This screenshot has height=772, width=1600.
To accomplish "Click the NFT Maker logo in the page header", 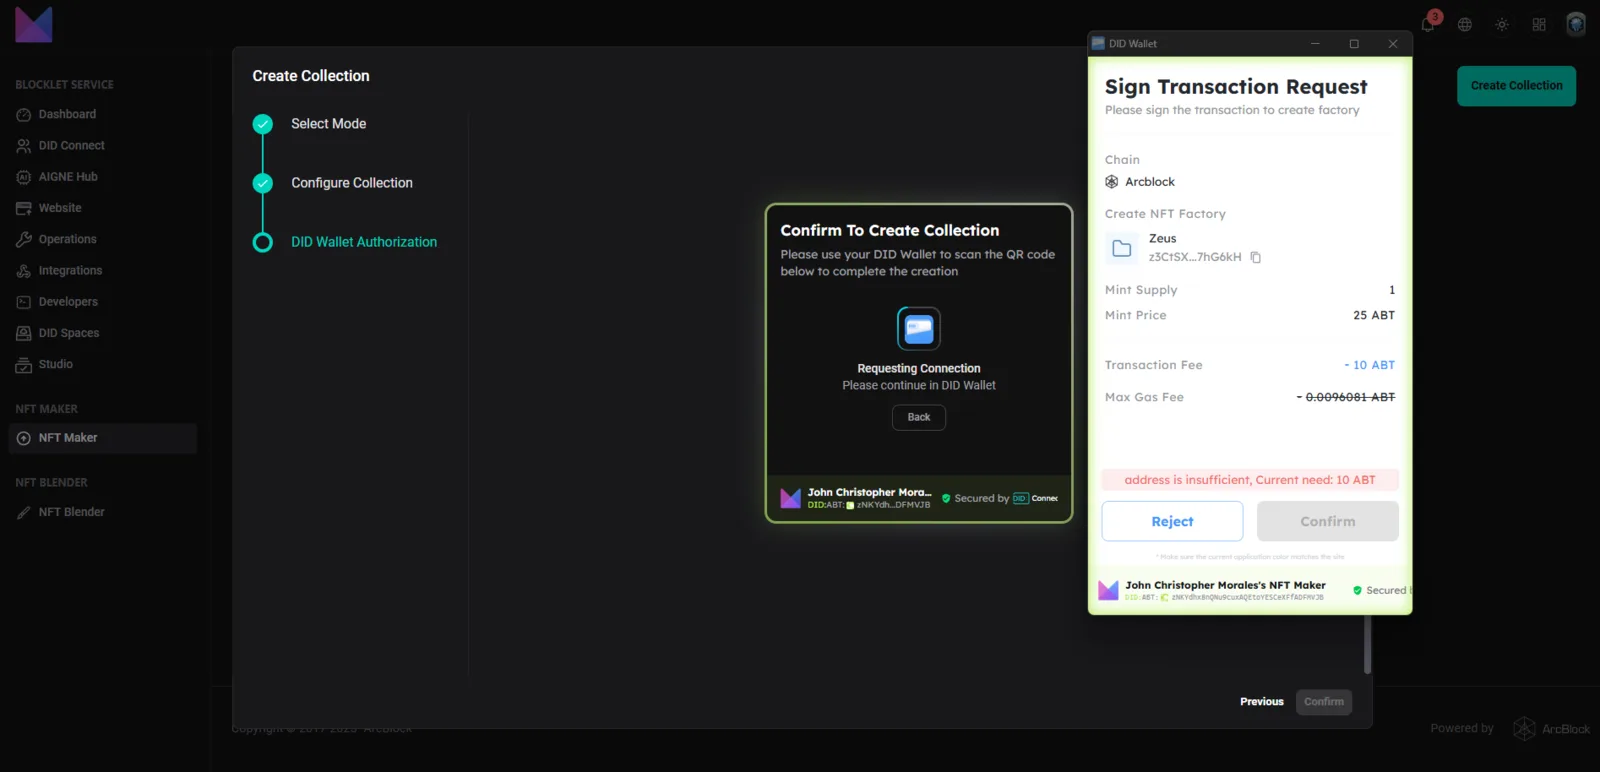I will click(x=34, y=24).
